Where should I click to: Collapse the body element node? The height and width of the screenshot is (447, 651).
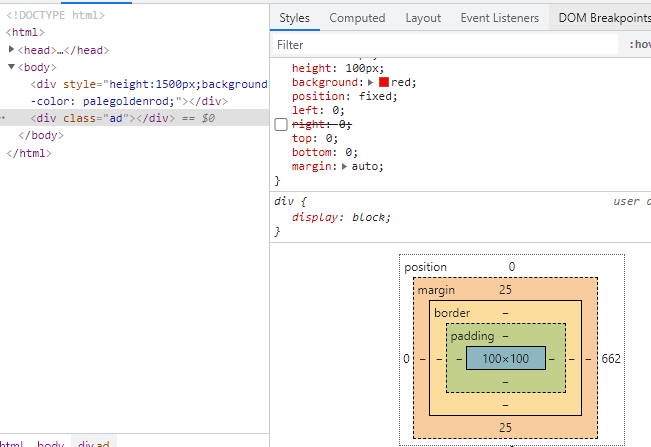click(x=12, y=67)
